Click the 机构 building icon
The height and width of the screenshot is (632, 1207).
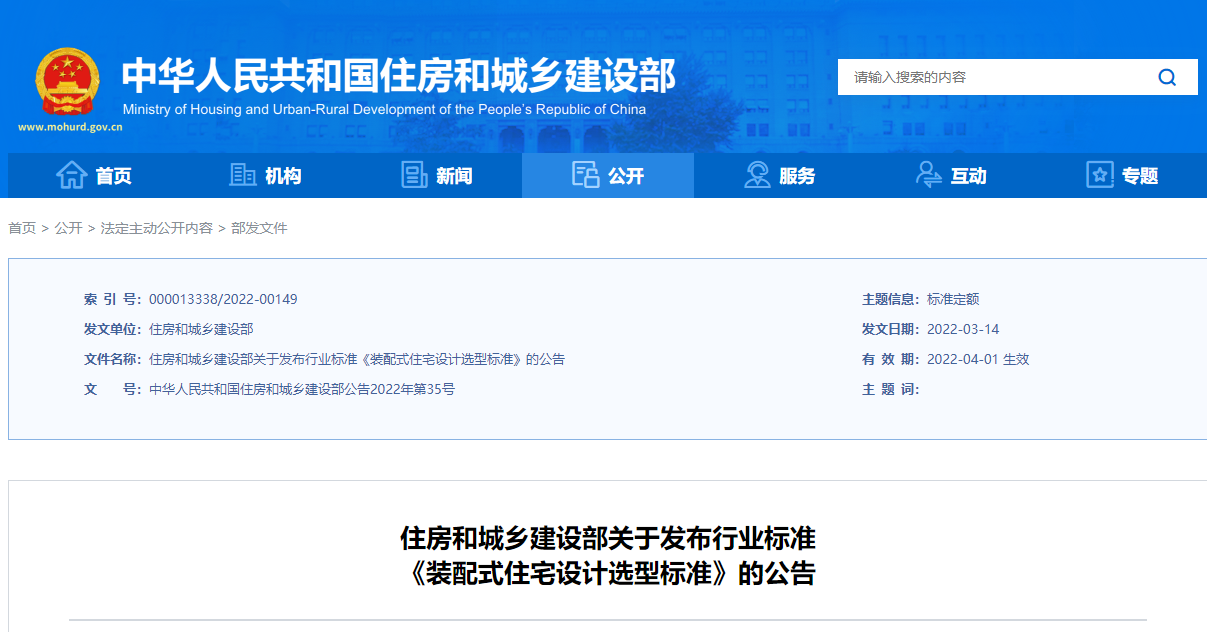point(243,175)
